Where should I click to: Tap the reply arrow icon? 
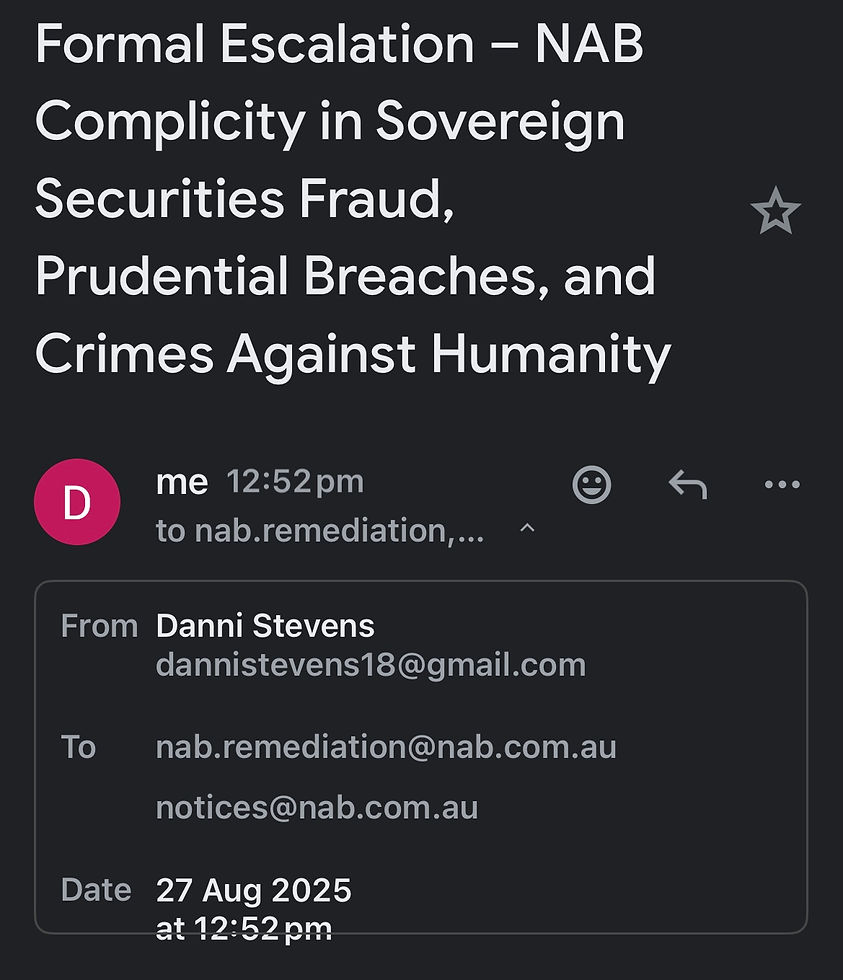click(x=687, y=485)
